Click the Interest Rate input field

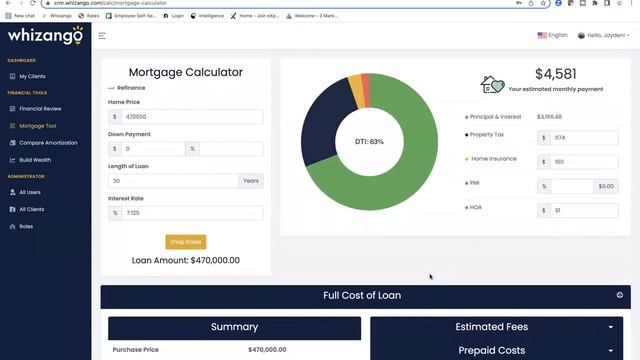tap(192, 213)
